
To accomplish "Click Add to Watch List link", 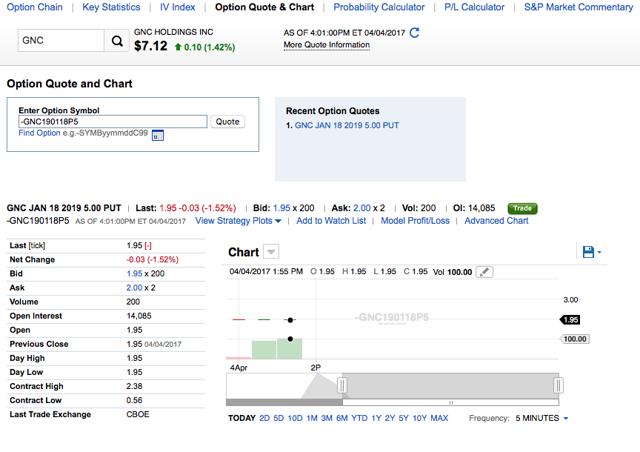I will (x=331, y=221).
